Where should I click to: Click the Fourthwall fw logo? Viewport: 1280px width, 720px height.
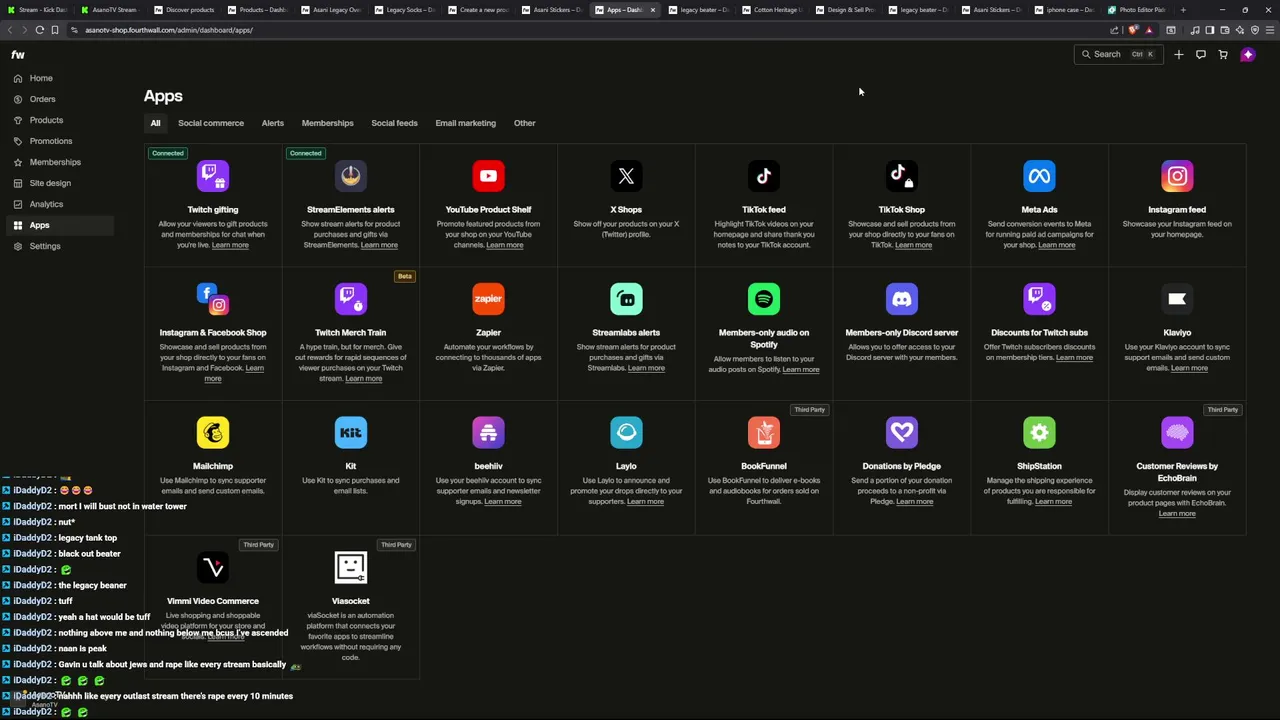(18, 54)
